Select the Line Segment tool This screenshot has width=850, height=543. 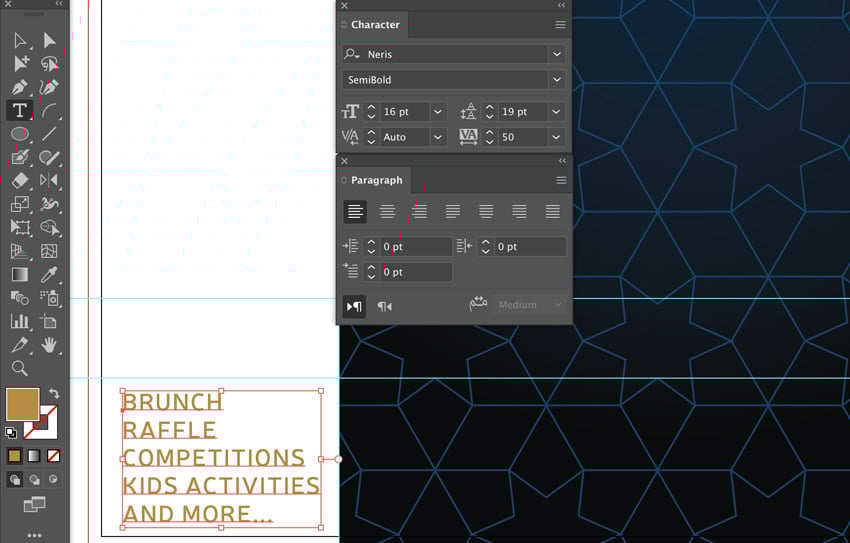point(49,133)
